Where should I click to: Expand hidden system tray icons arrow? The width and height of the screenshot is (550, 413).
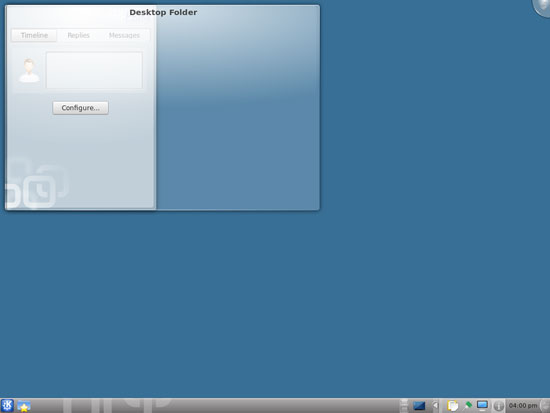(435, 406)
